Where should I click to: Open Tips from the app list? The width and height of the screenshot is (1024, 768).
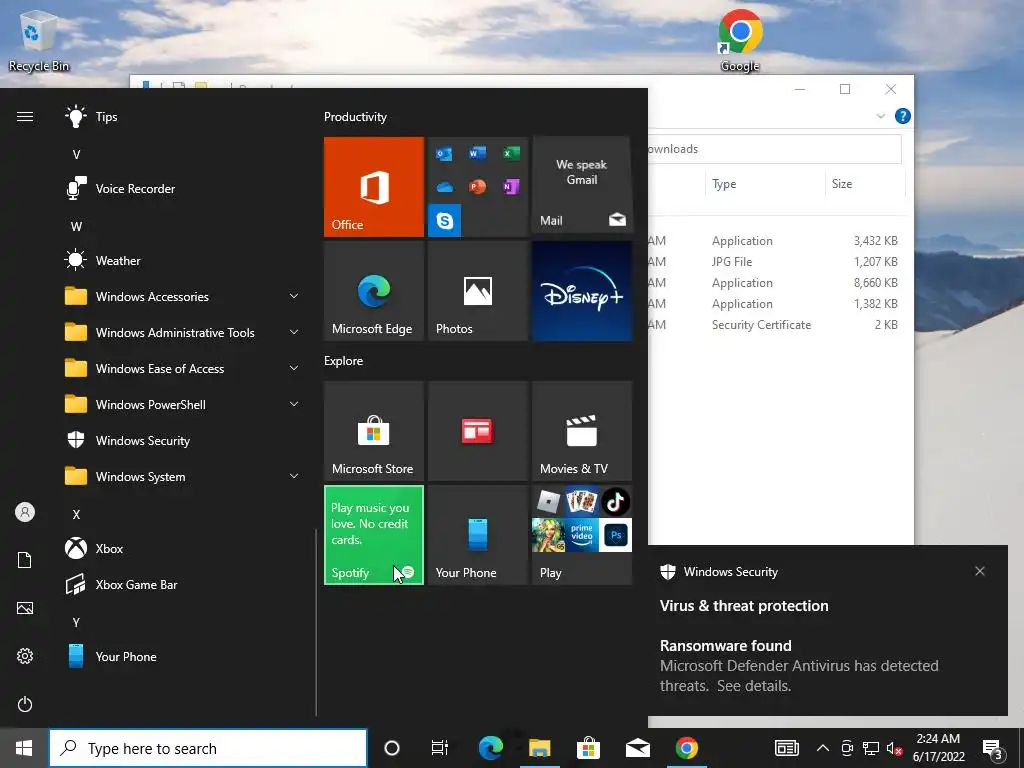point(183,117)
